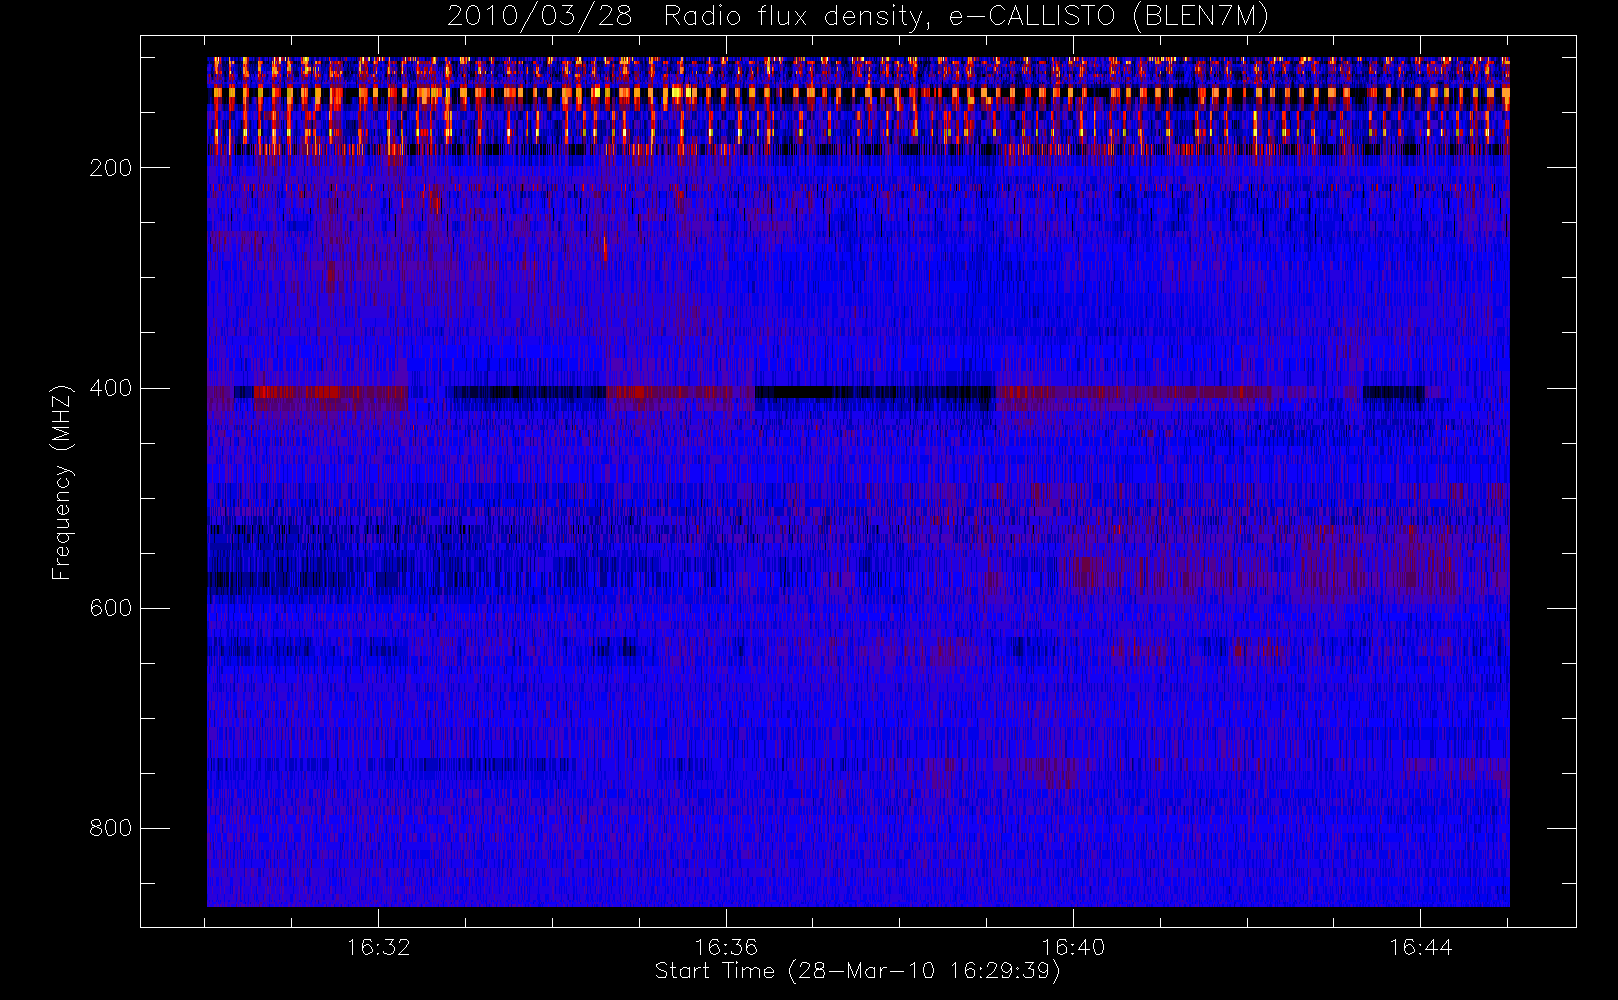Select the 800 frequency tick label

click(x=111, y=828)
